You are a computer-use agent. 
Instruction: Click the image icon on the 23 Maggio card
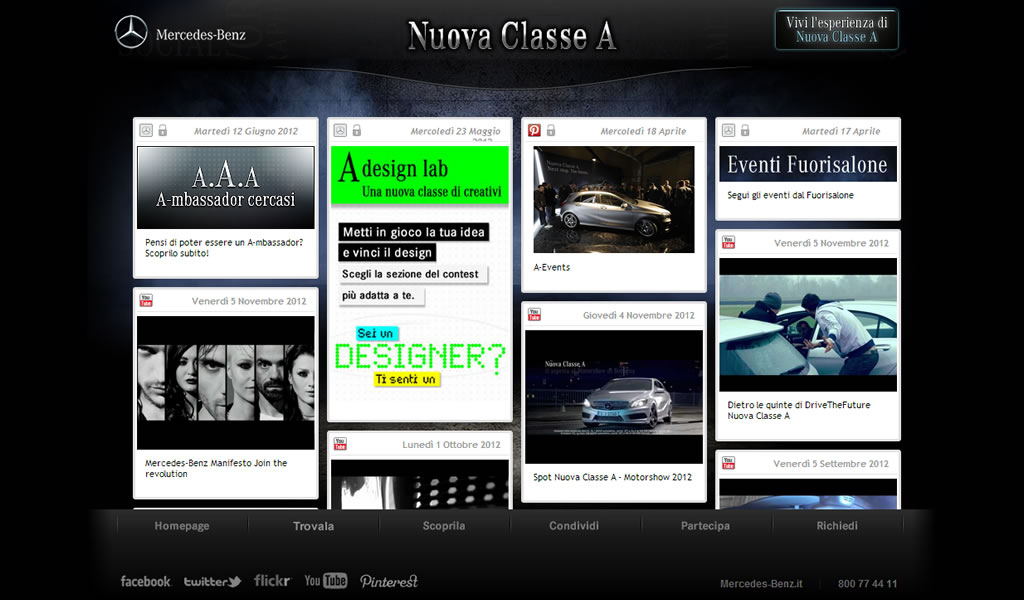(340, 131)
